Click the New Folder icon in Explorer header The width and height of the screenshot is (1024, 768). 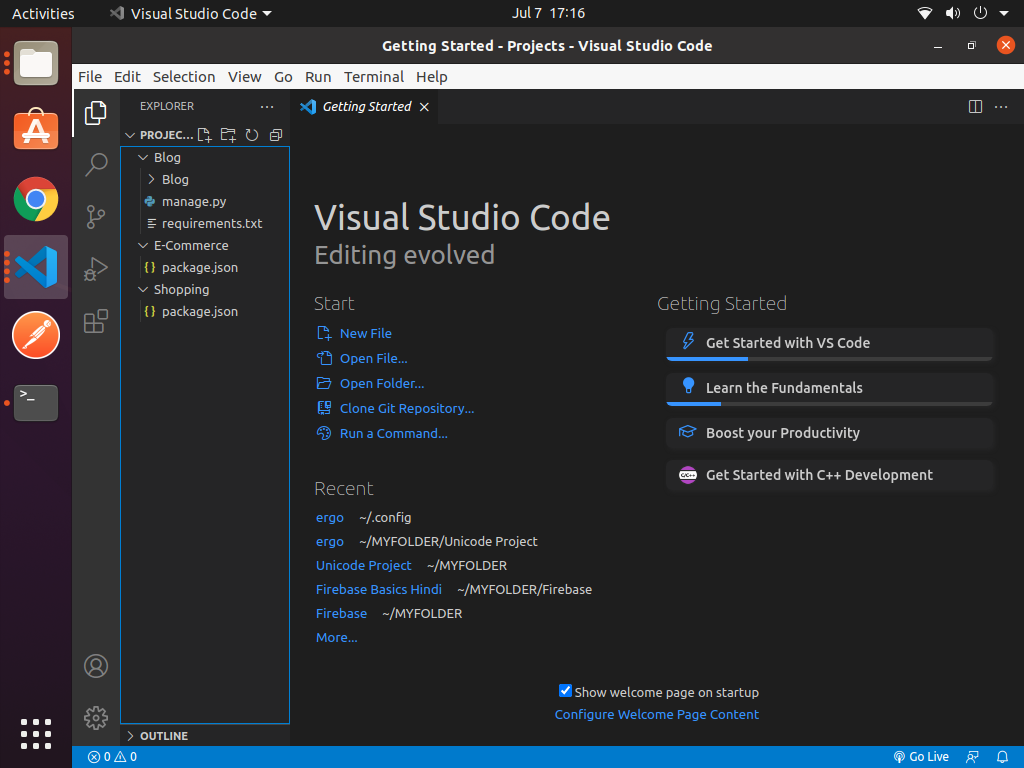pos(228,135)
